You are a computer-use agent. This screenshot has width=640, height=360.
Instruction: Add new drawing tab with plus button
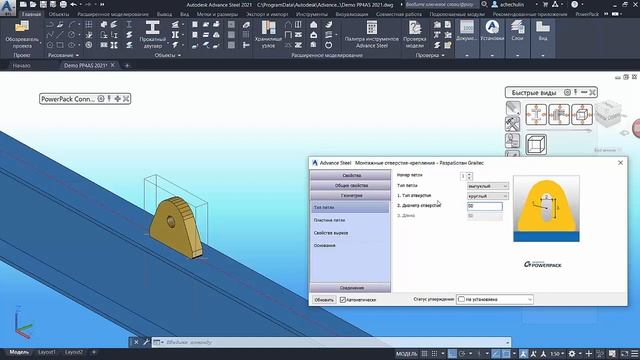pos(127,65)
